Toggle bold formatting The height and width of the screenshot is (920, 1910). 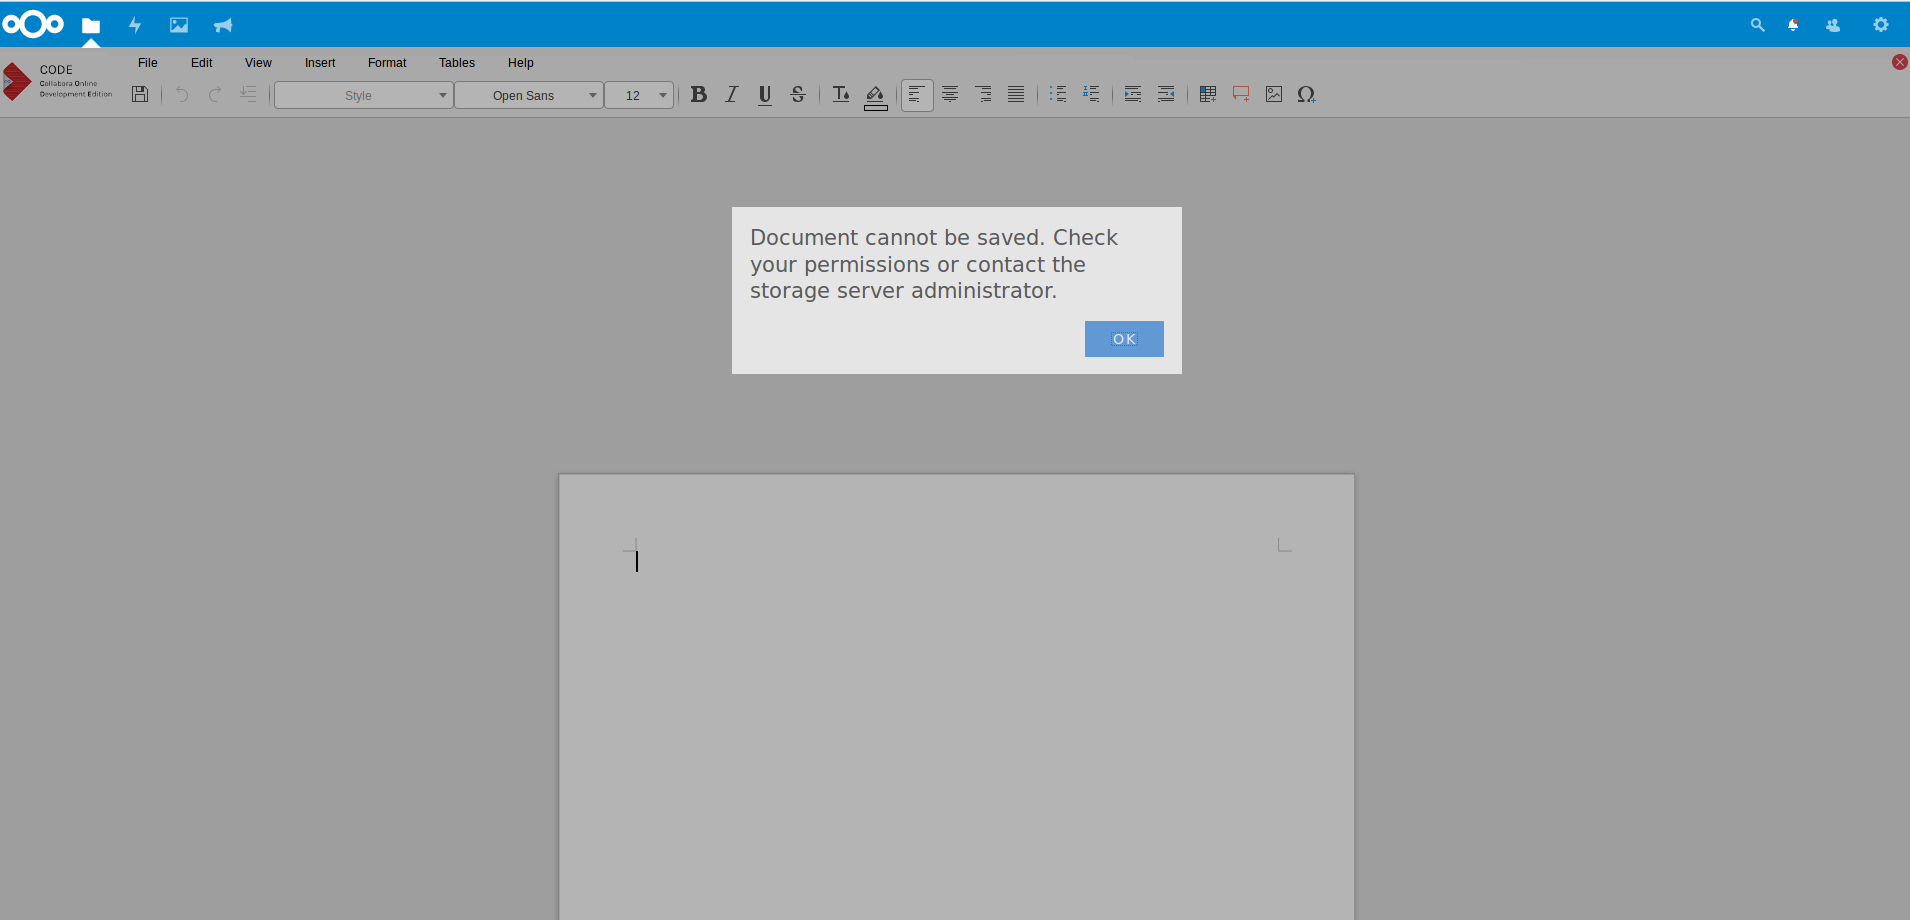[698, 94]
